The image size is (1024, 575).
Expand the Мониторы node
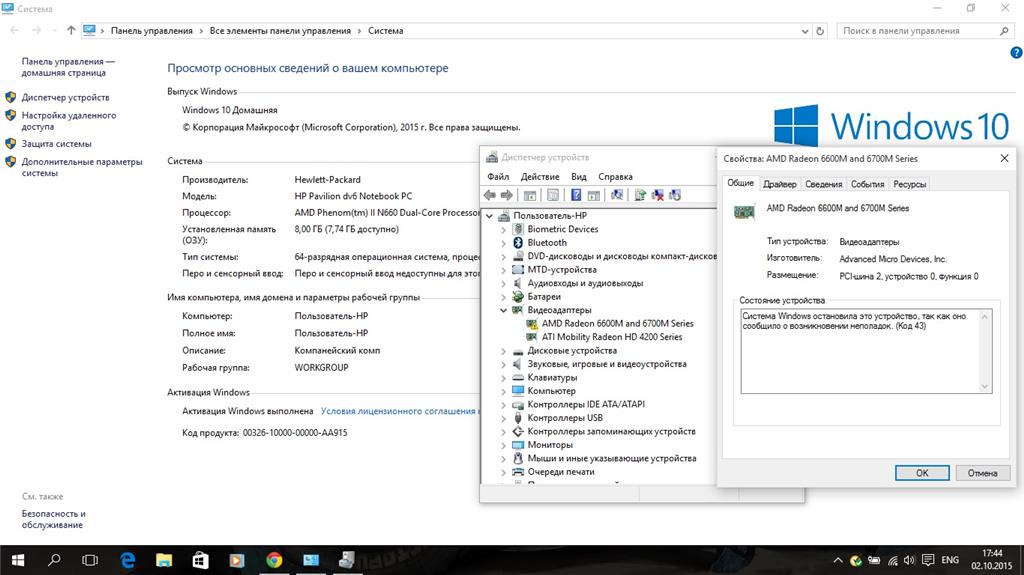(x=503, y=445)
